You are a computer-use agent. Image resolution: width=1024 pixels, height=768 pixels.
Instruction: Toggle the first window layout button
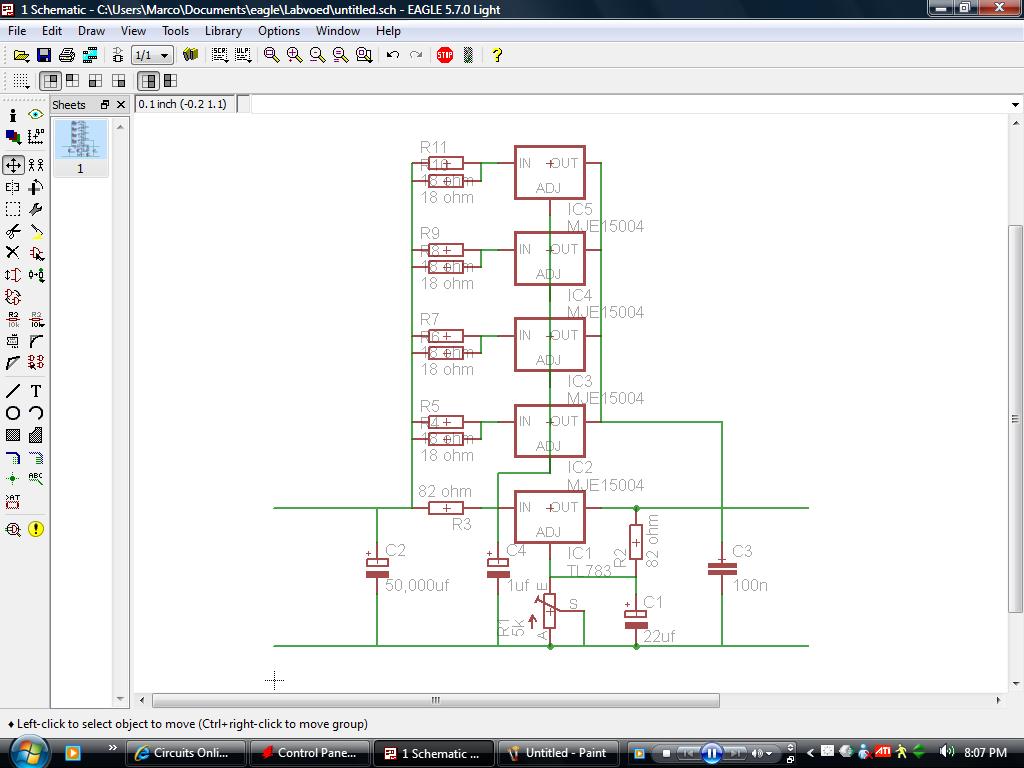pyautogui.click(x=49, y=80)
